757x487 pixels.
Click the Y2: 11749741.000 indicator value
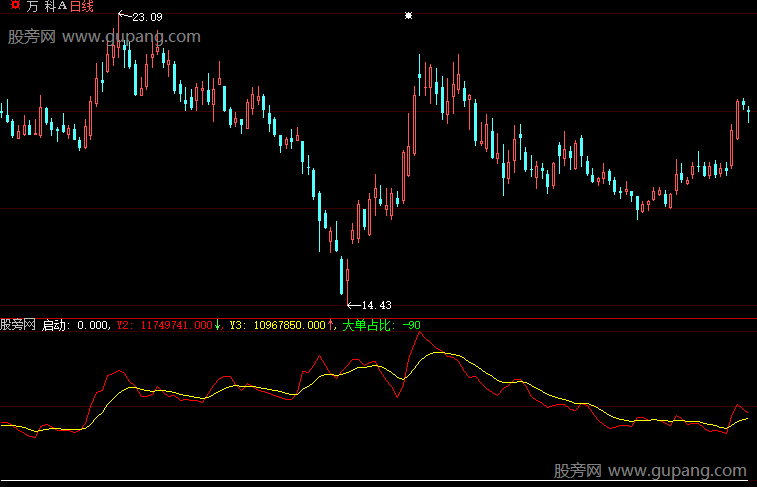pos(165,325)
